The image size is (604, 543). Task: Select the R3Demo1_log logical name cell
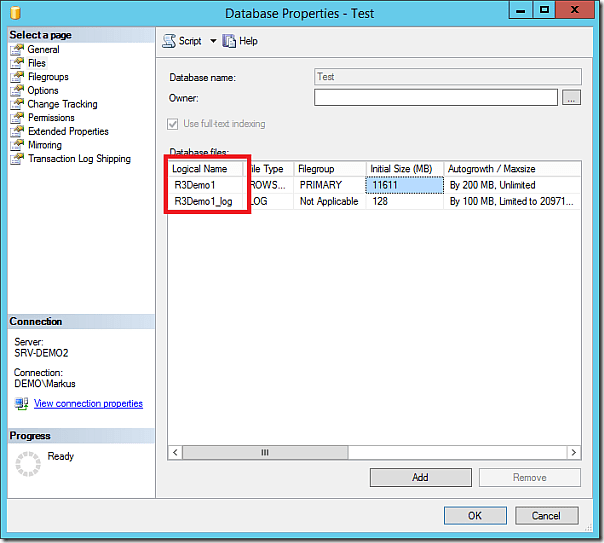click(206, 201)
